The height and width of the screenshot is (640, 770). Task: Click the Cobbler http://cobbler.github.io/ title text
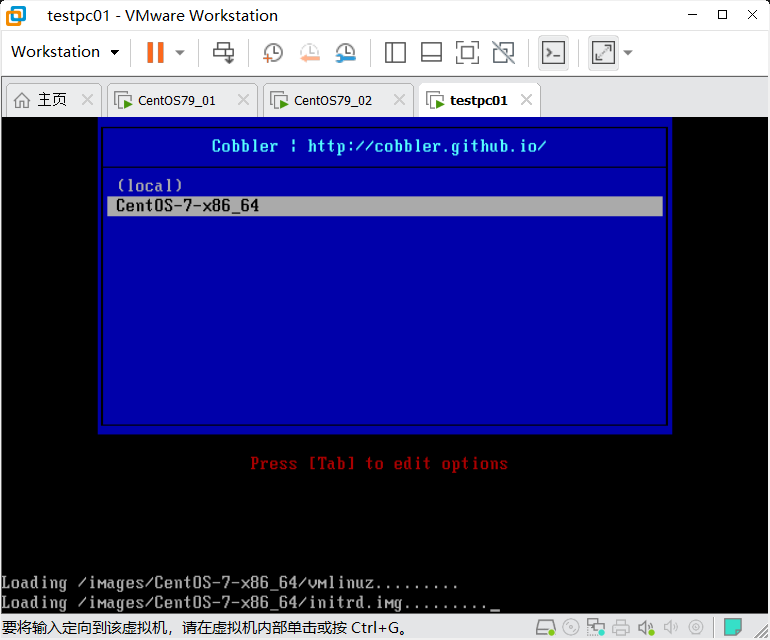click(x=379, y=146)
